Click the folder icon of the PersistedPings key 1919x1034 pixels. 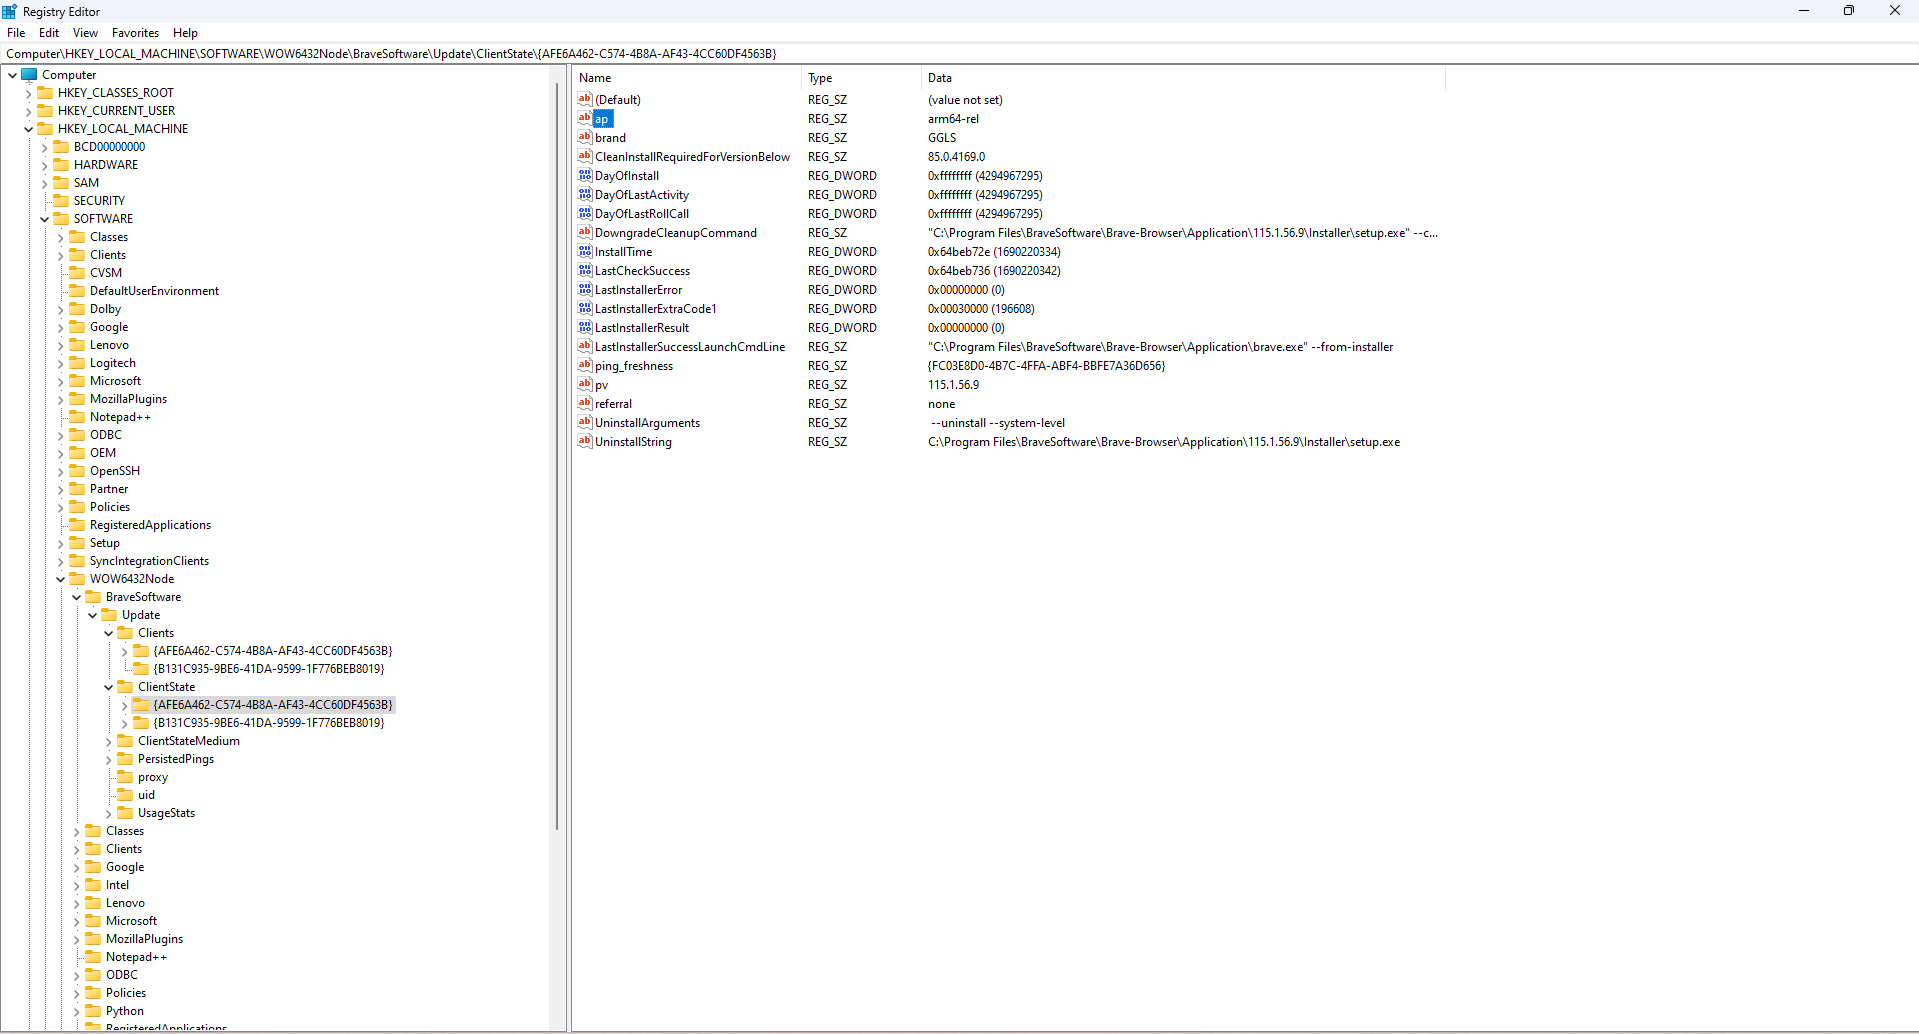tap(125, 759)
